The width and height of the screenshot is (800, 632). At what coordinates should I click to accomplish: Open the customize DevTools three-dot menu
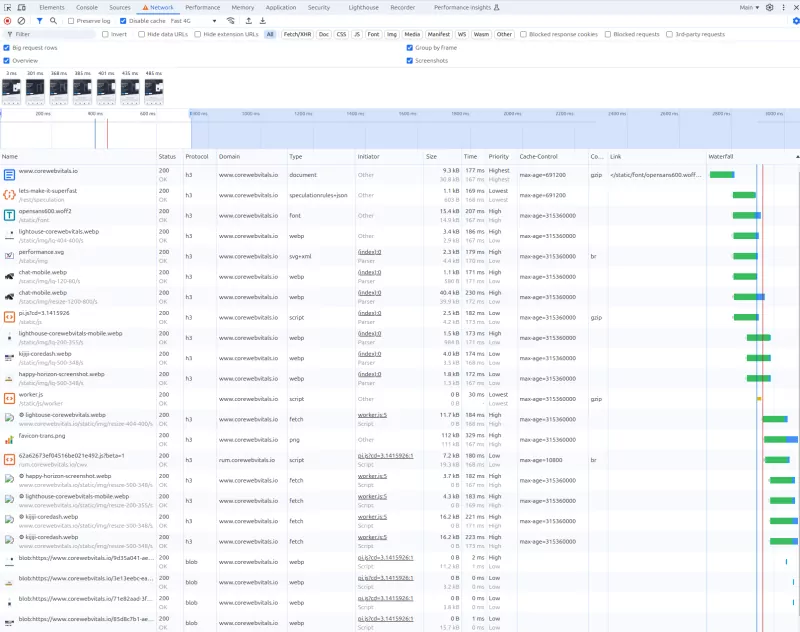click(784, 7)
